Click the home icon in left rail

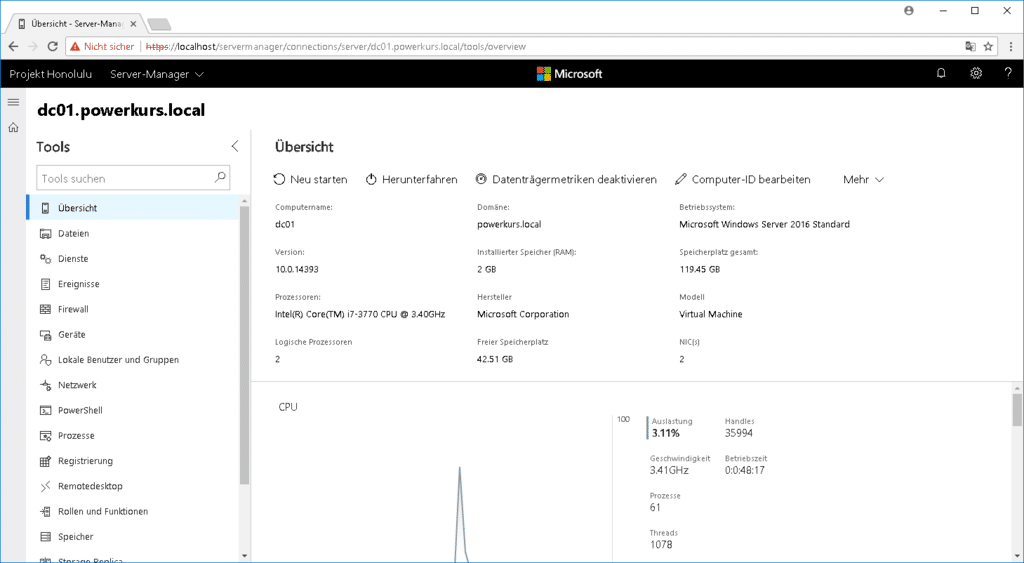click(13, 127)
